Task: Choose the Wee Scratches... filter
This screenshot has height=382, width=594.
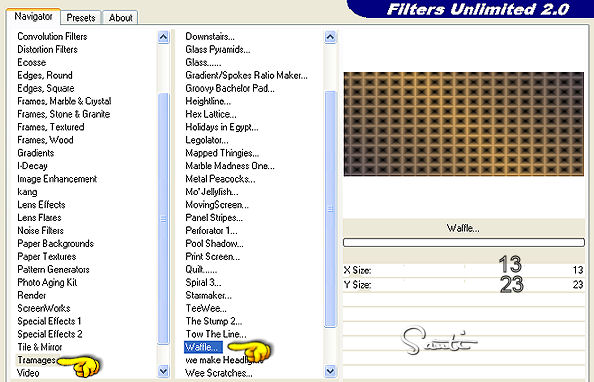Action: [219, 373]
